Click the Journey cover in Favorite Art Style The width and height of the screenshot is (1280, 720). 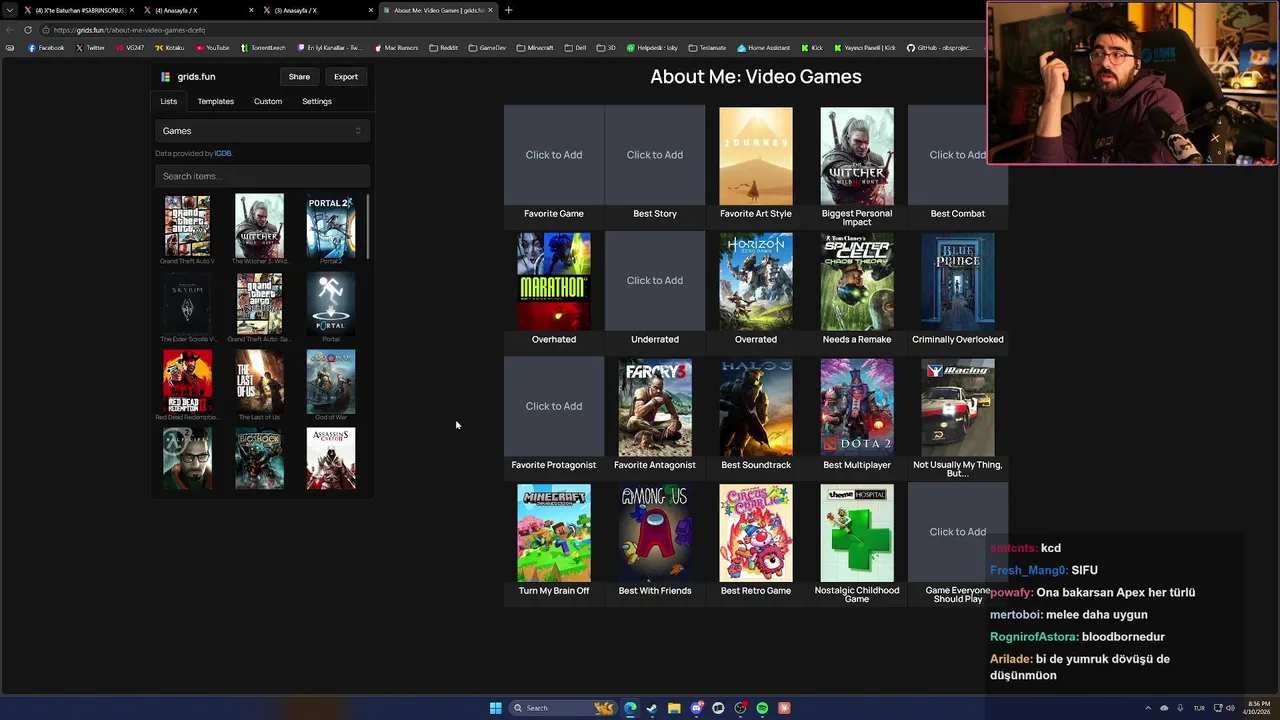pos(756,157)
